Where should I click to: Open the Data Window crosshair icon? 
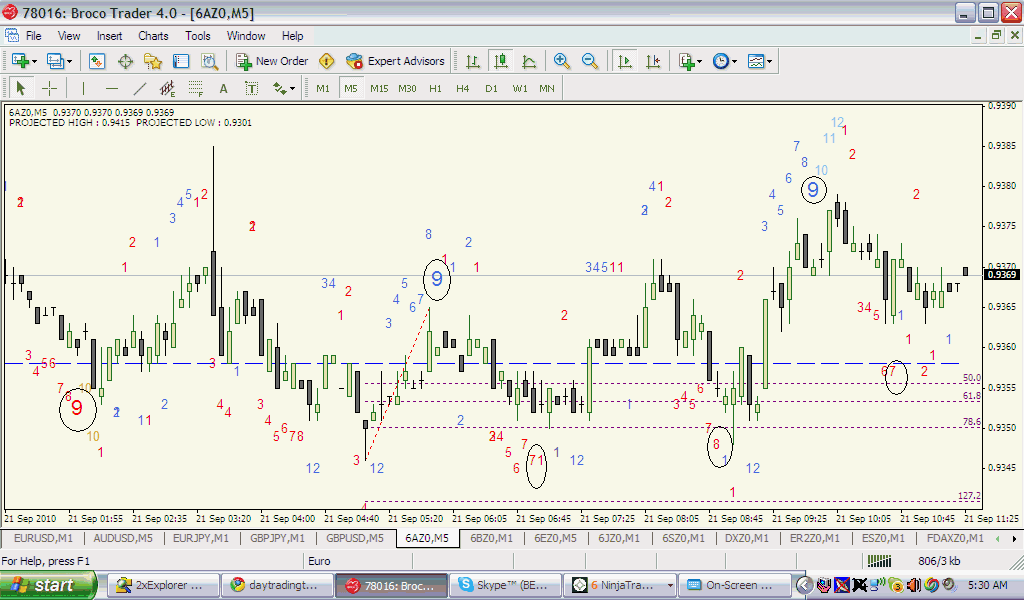125,61
